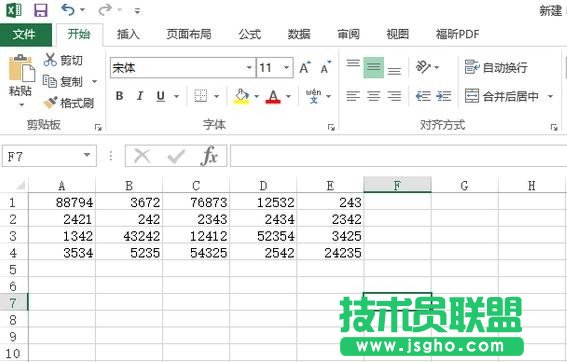Switch to Insert (插入) tab

pos(128,34)
